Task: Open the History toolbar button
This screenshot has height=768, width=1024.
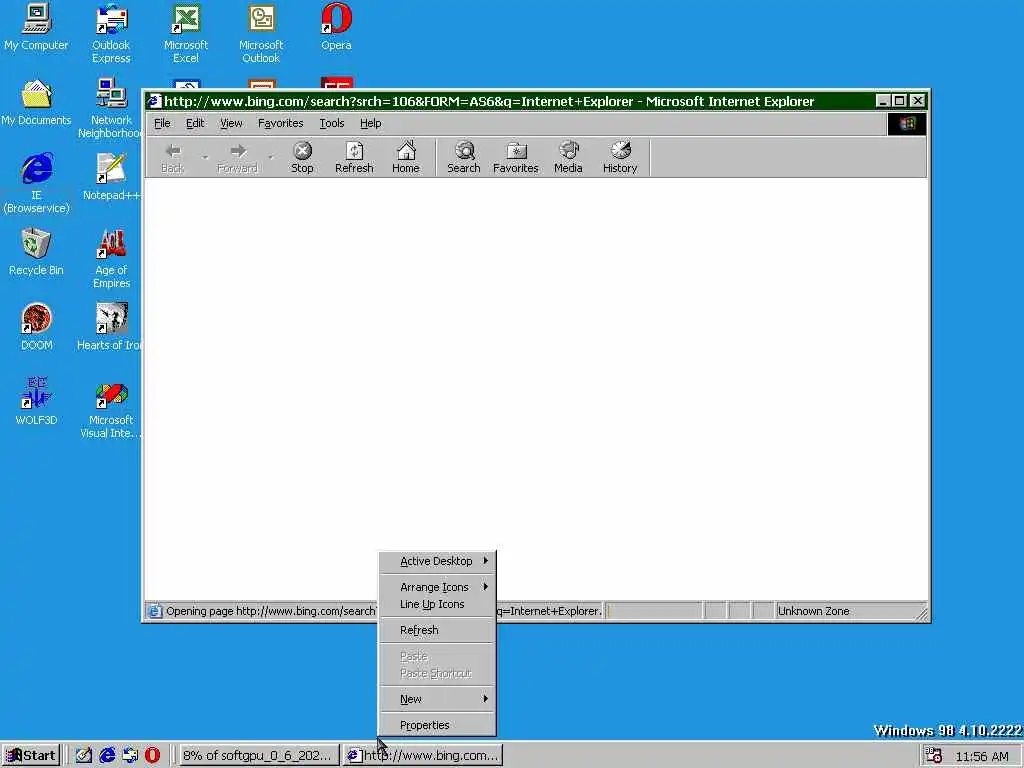Action: coord(620,157)
